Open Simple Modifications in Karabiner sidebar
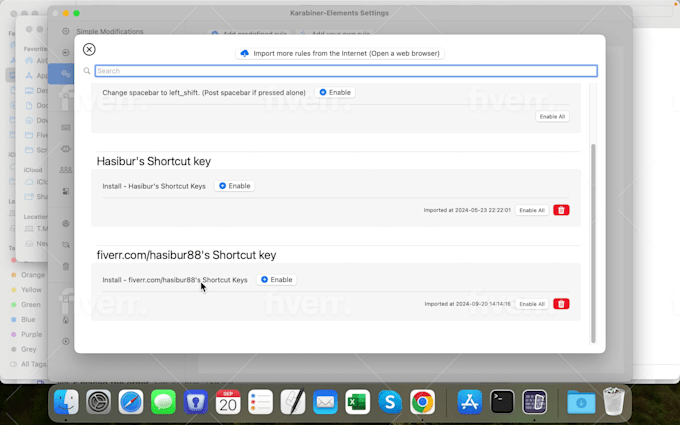The height and width of the screenshot is (425, 680). click(110, 31)
